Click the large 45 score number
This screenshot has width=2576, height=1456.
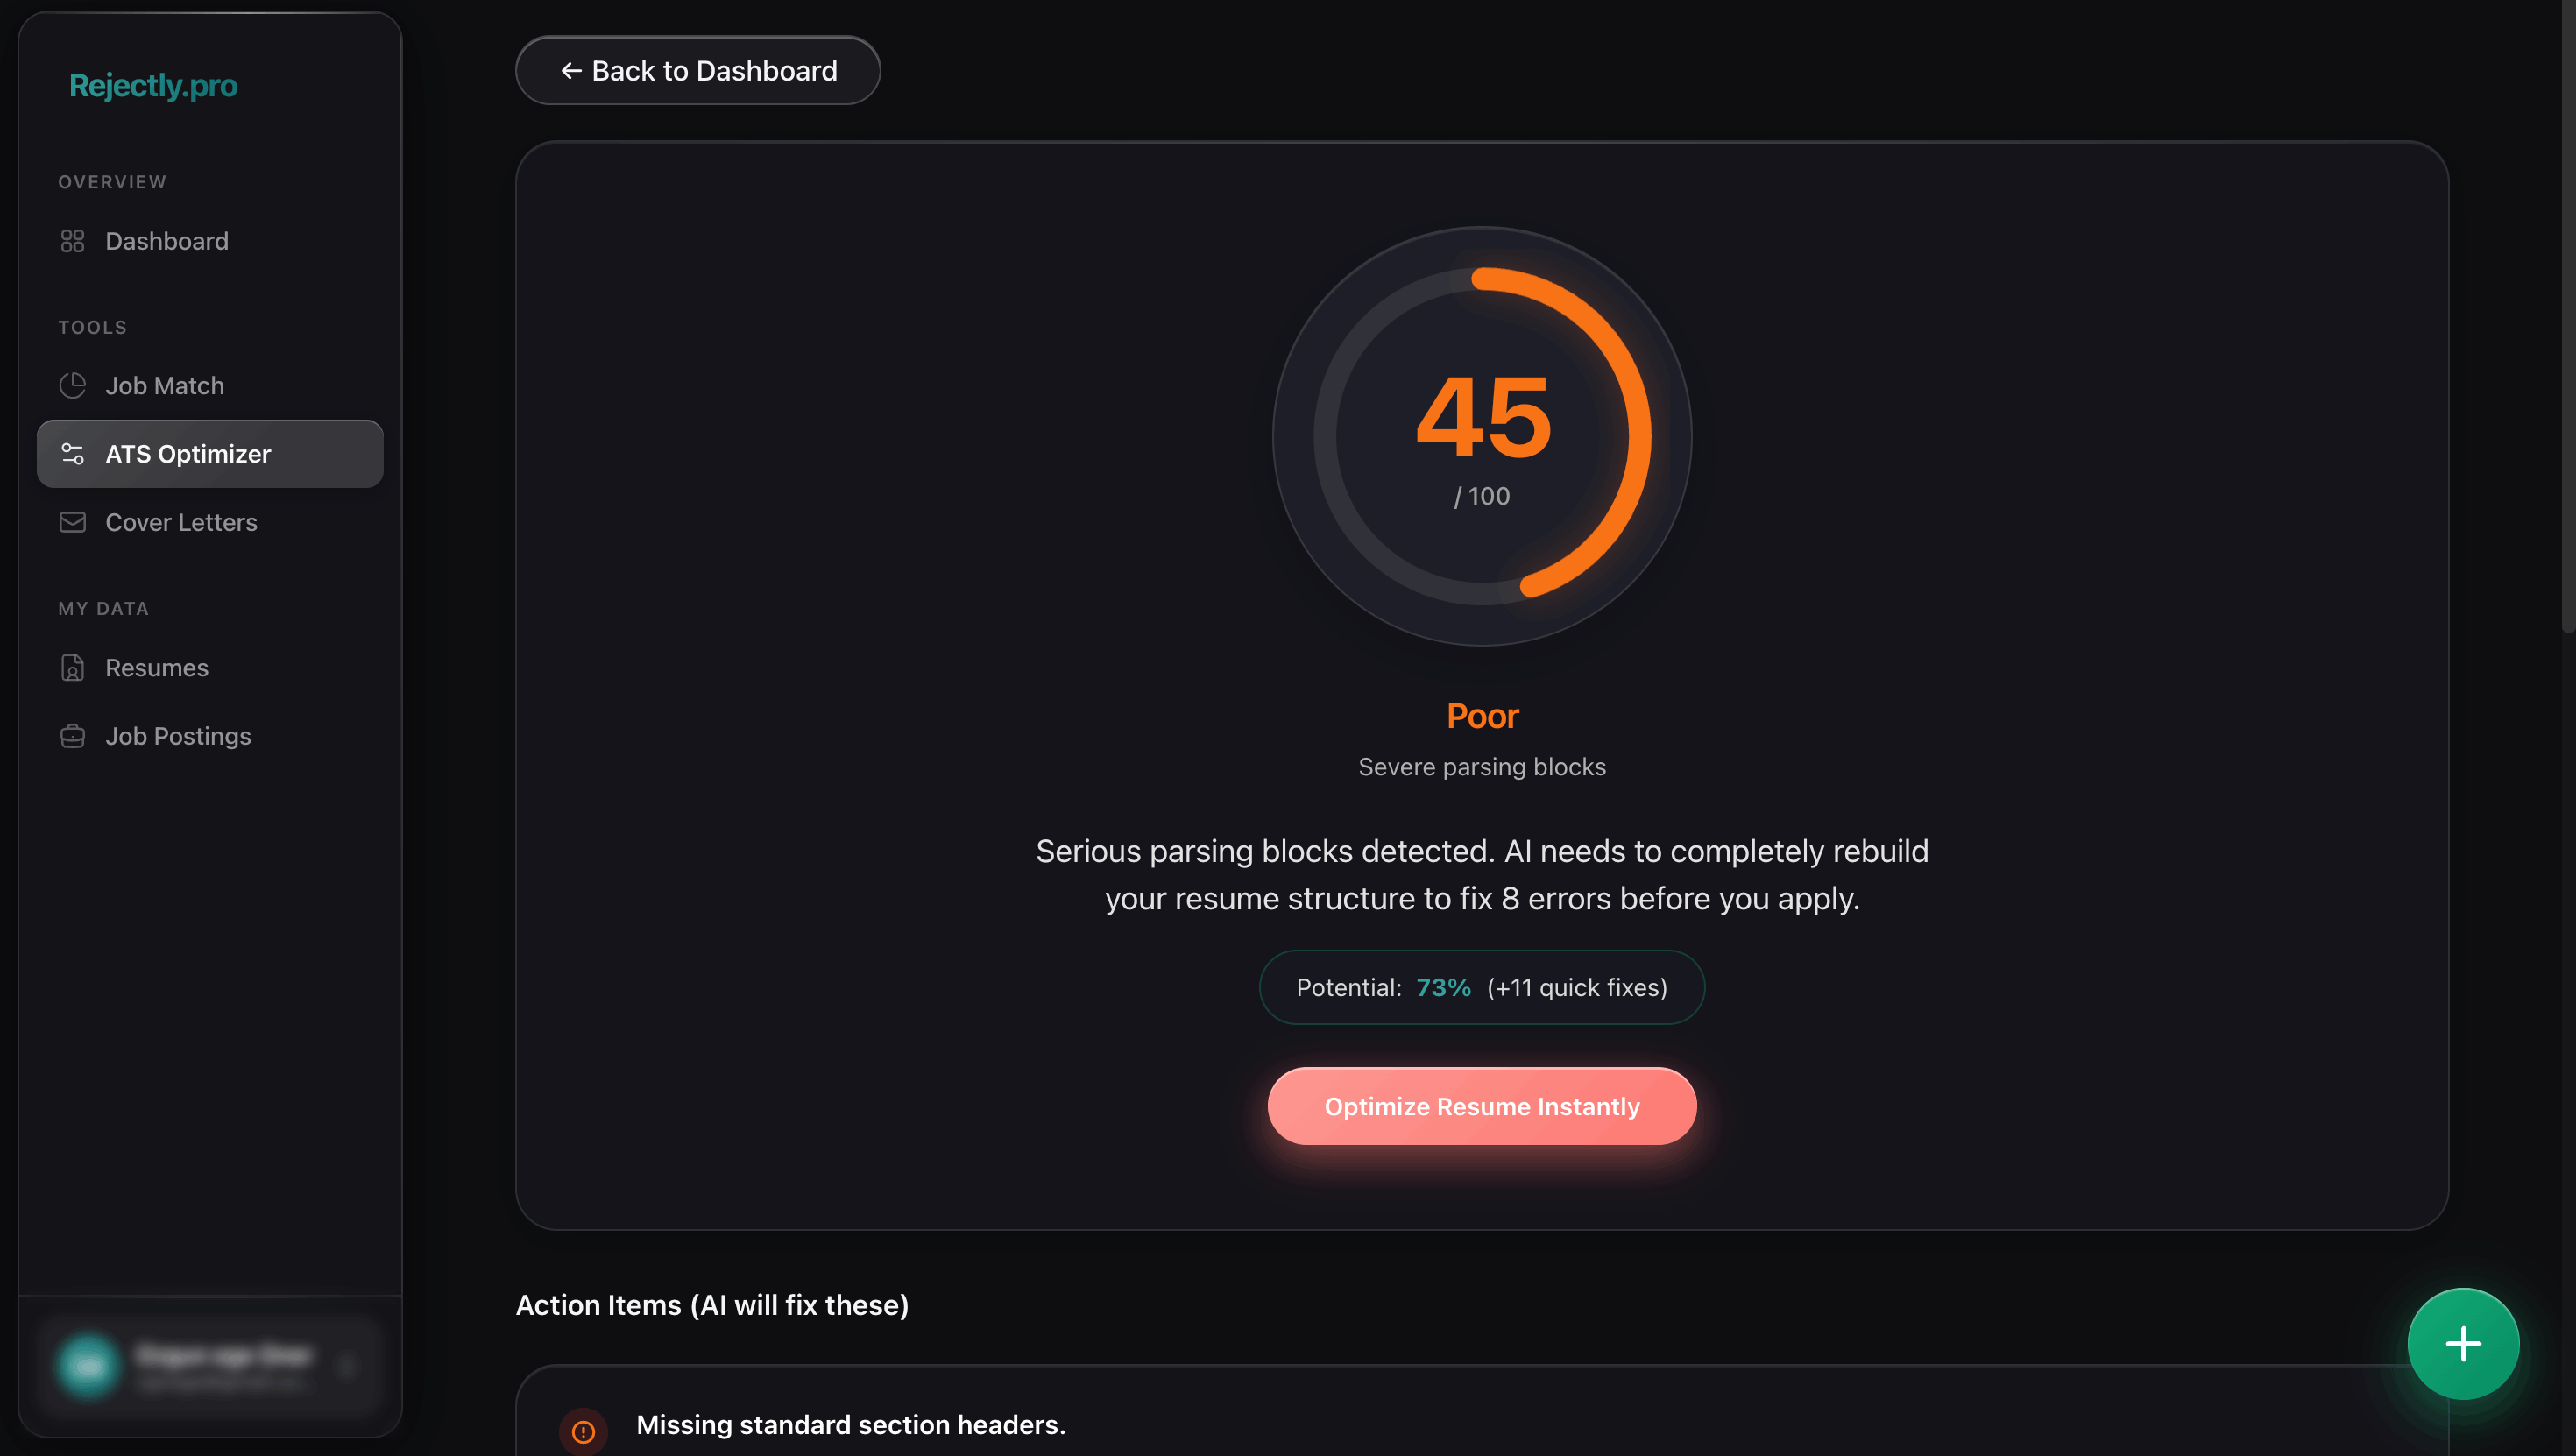pos(1483,418)
